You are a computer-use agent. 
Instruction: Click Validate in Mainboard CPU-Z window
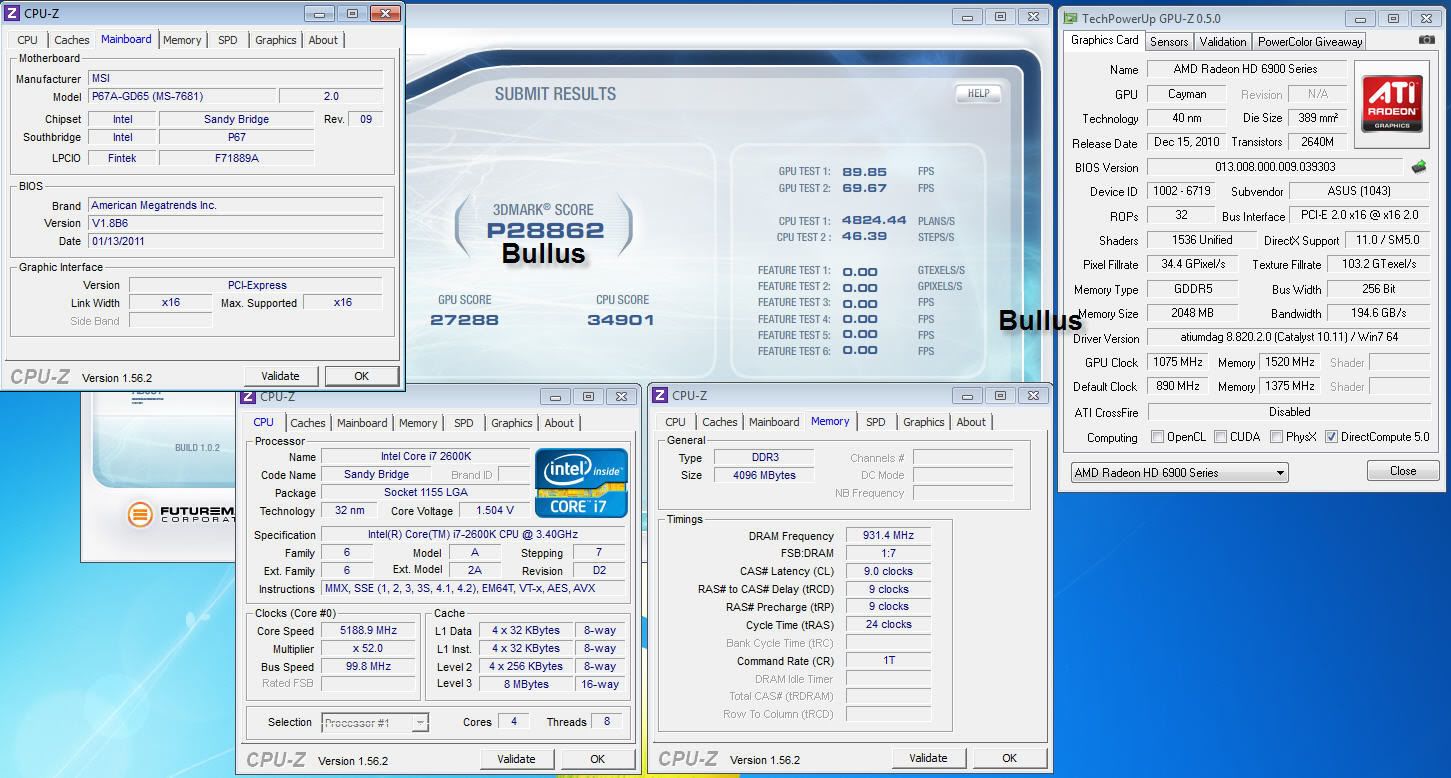280,376
